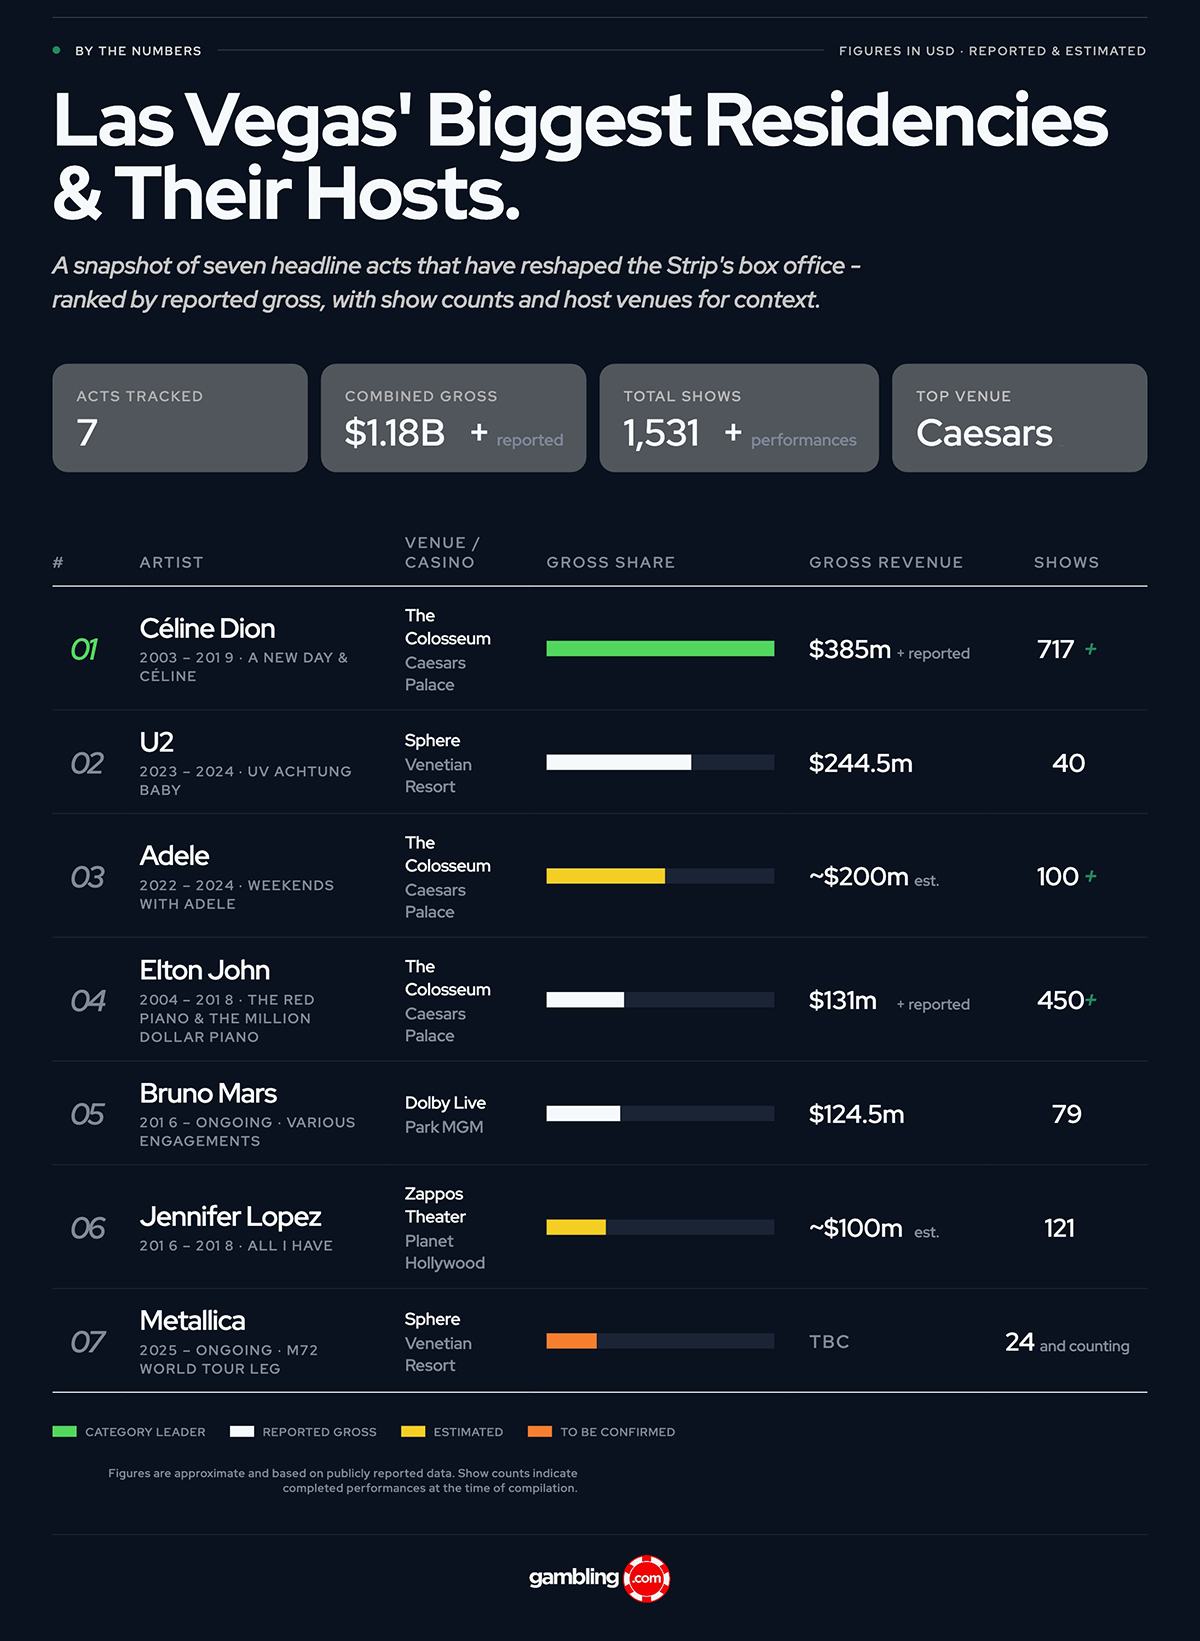
Task: Open the Acts Tracked card
Action: 180,418
